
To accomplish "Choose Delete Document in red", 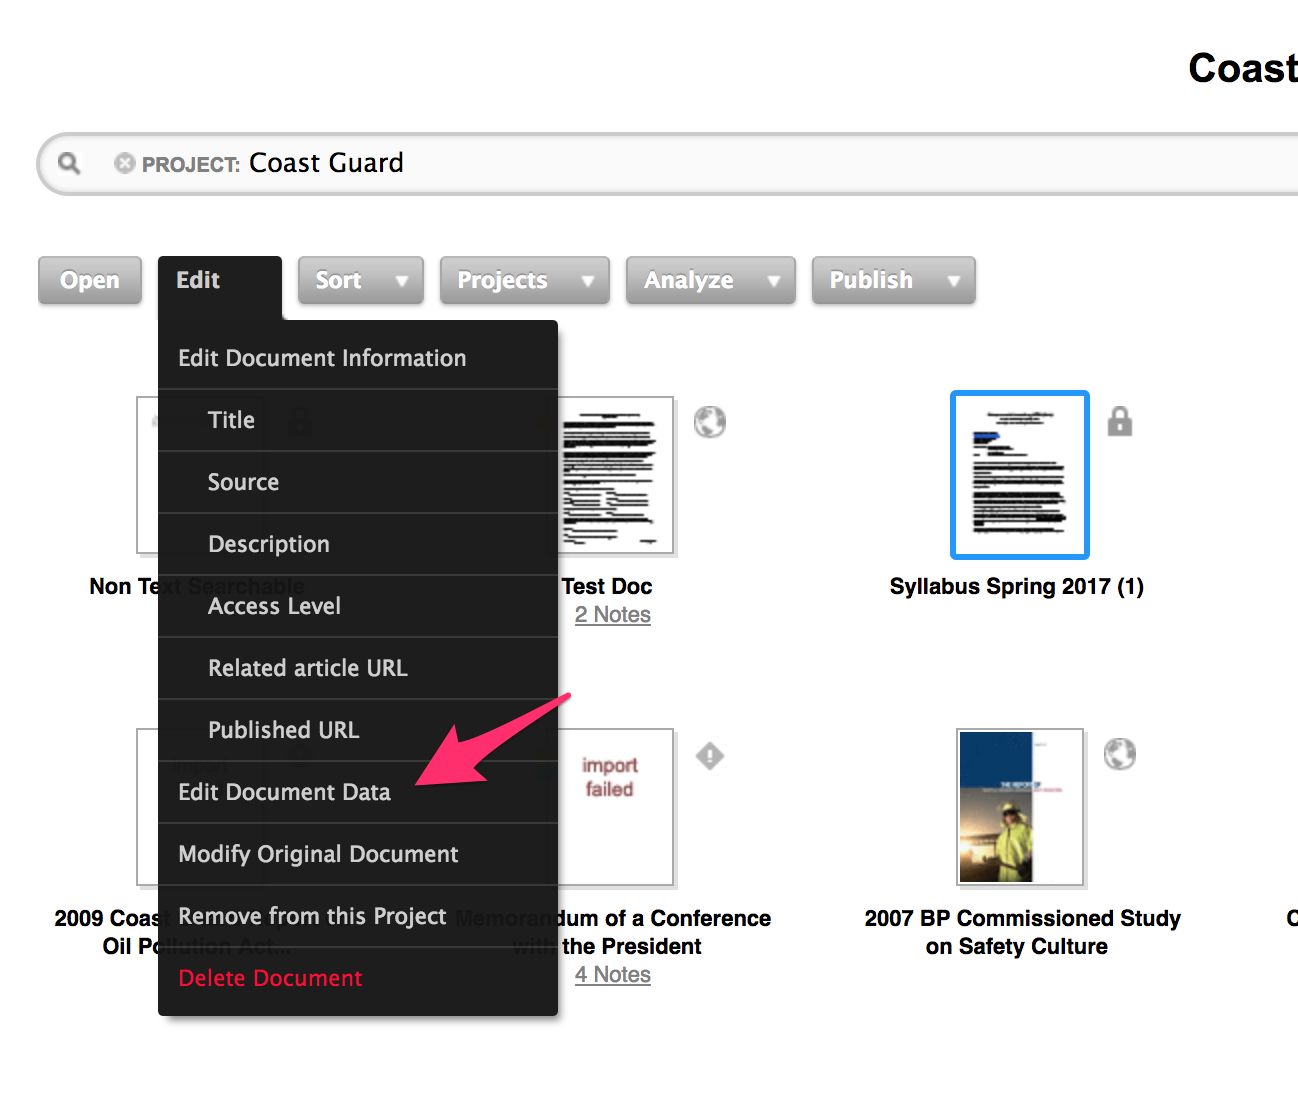I will (x=358, y=978).
